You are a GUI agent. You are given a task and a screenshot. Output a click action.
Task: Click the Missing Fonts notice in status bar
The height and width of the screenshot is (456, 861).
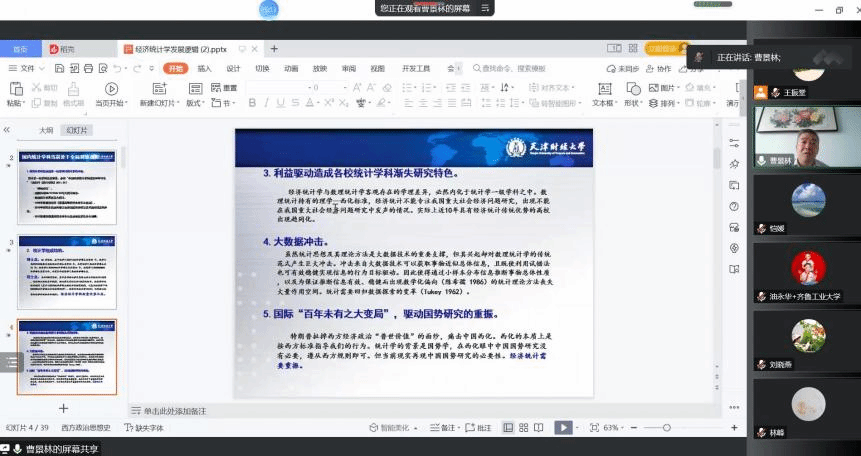pyautogui.click(x=143, y=428)
